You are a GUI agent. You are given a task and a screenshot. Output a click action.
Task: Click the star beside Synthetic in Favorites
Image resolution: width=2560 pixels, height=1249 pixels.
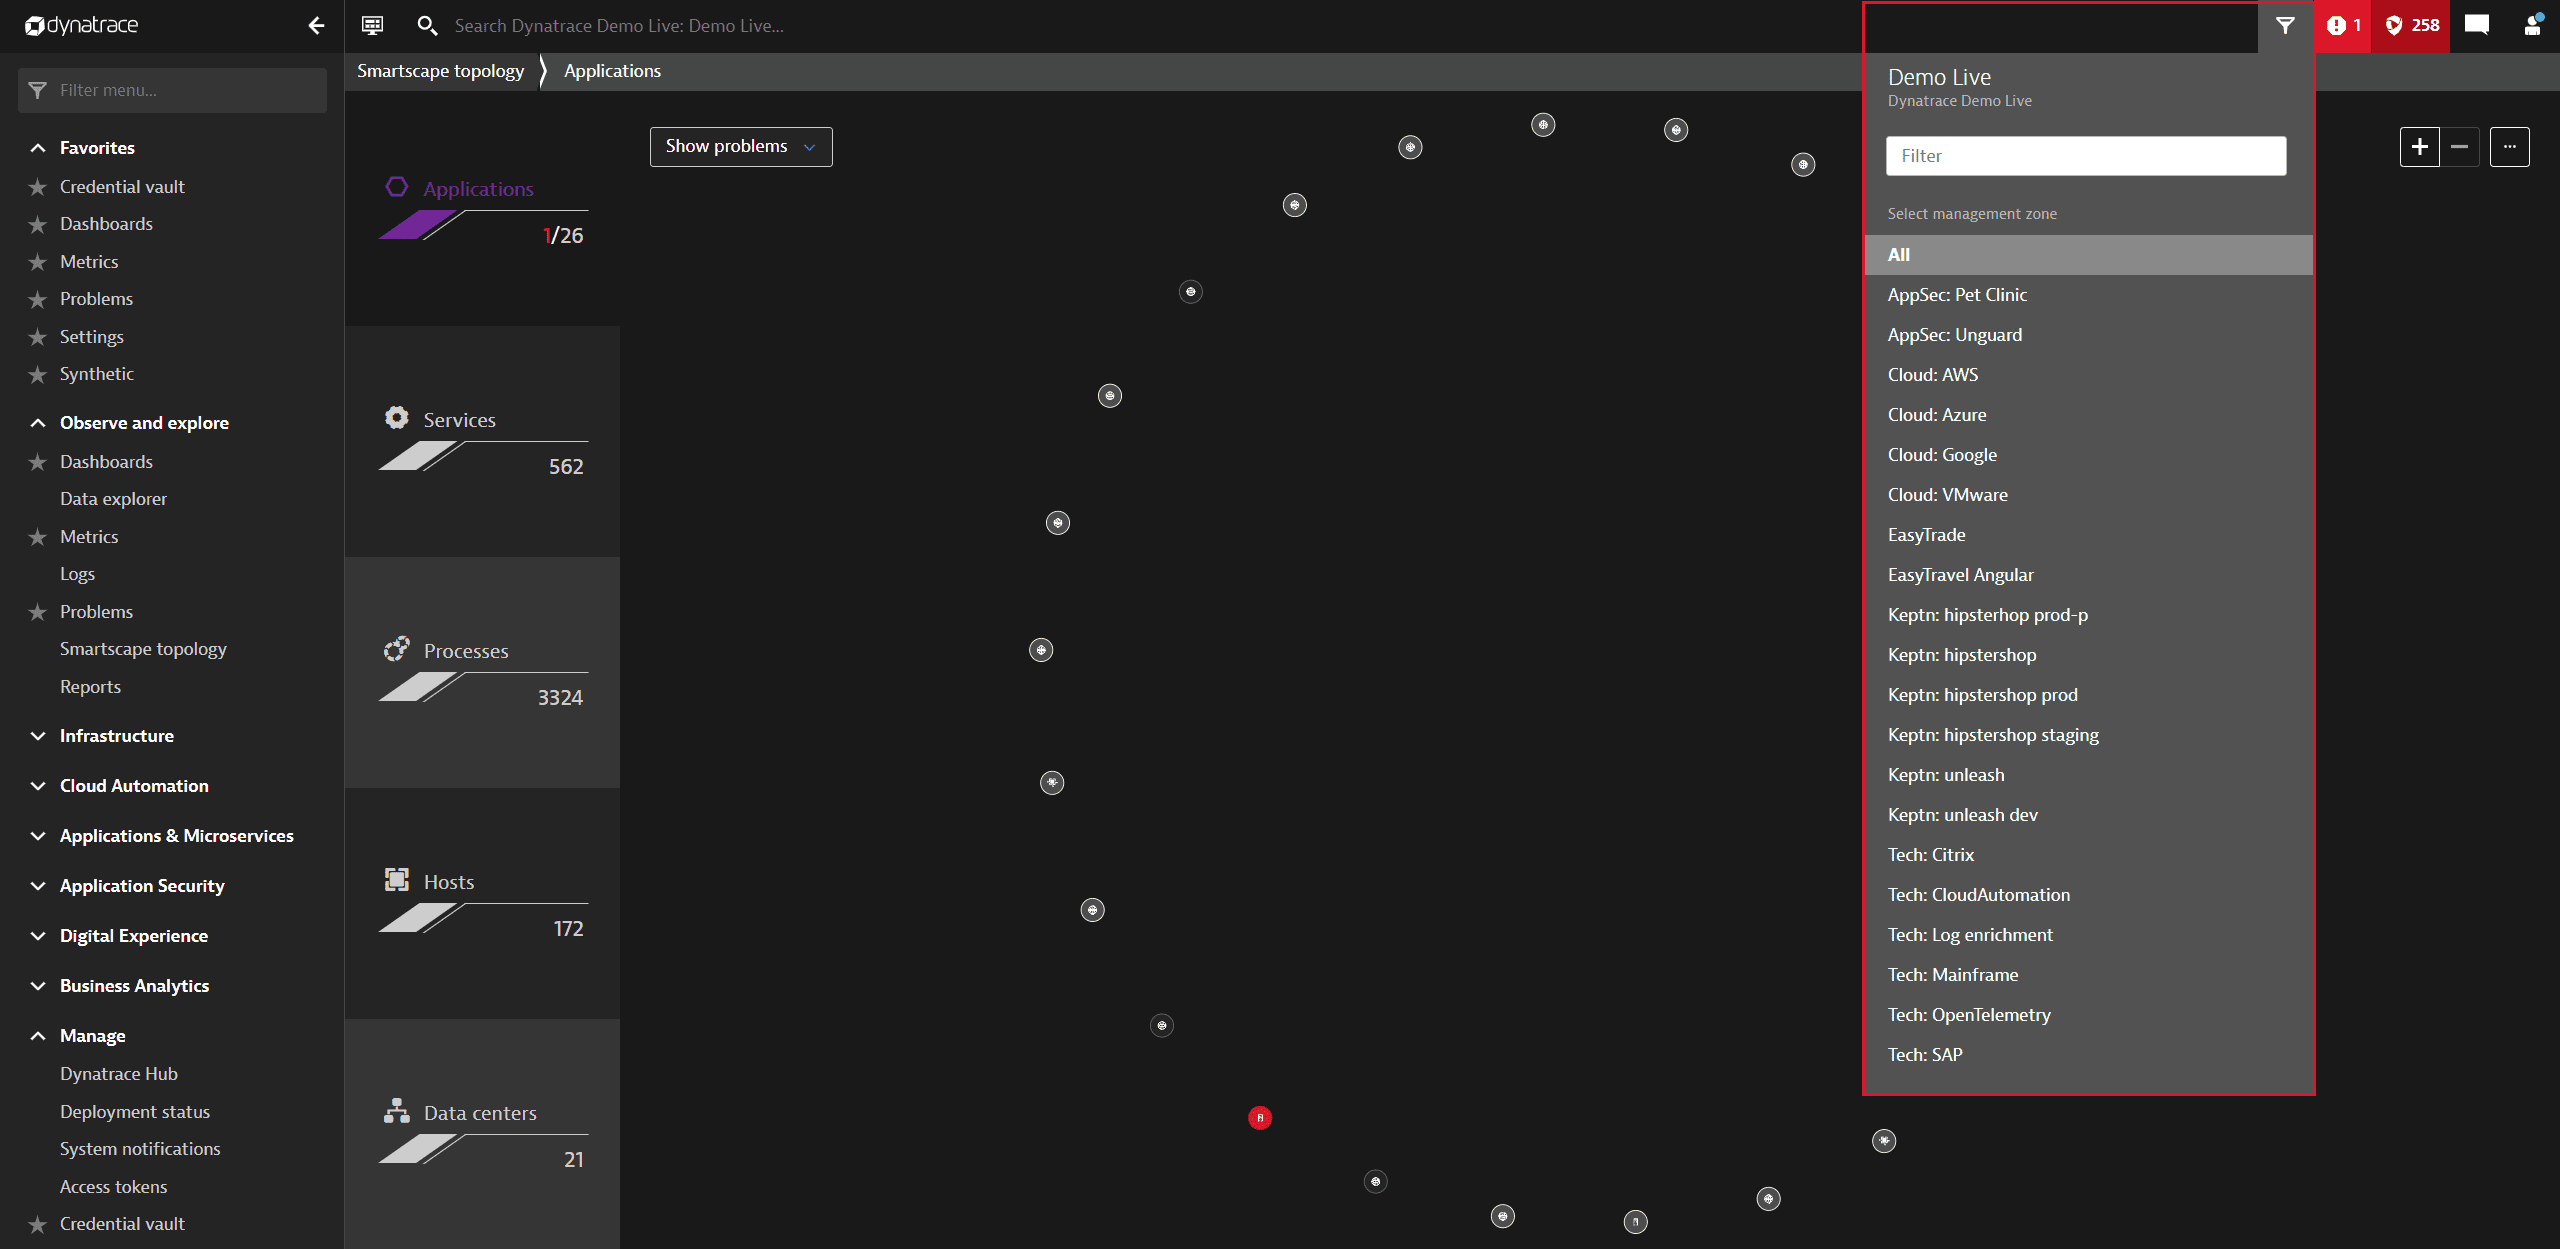[x=38, y=375]
